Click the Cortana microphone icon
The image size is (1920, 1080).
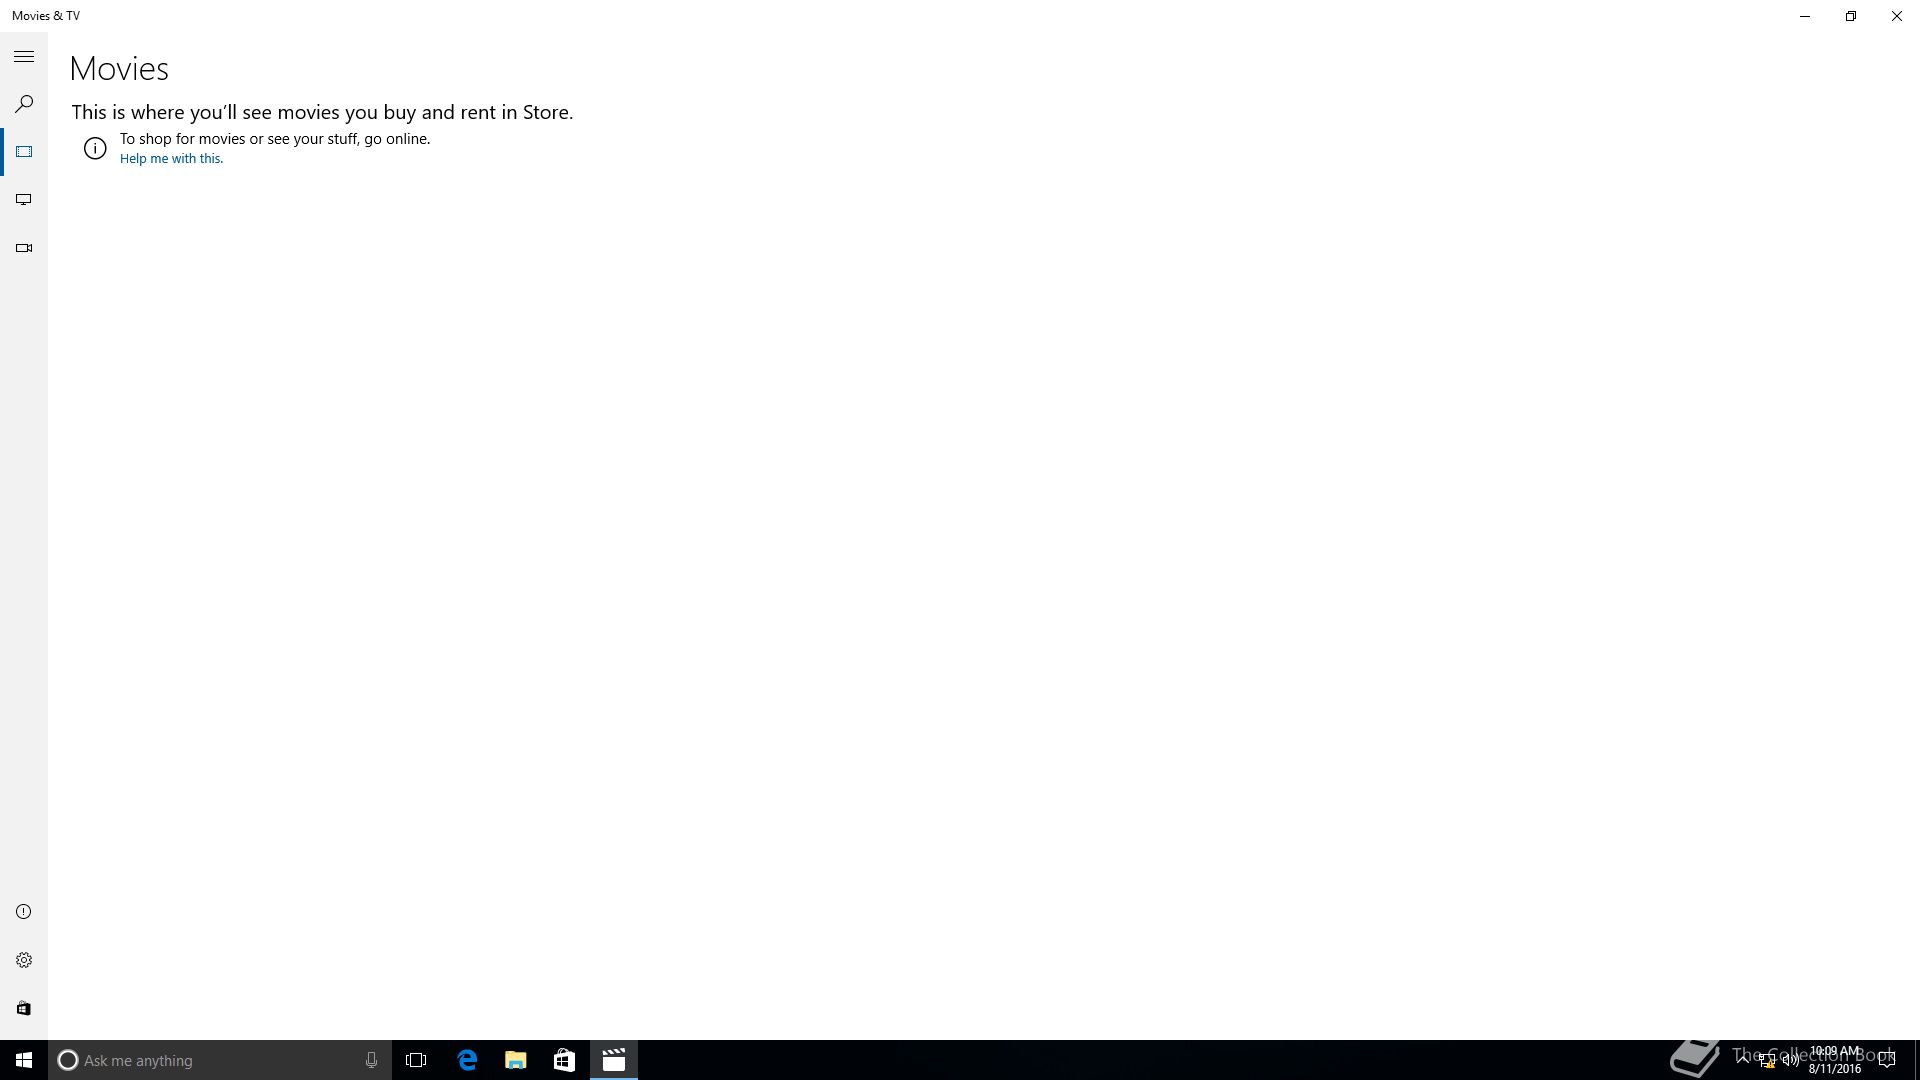tap(371, 1060)
